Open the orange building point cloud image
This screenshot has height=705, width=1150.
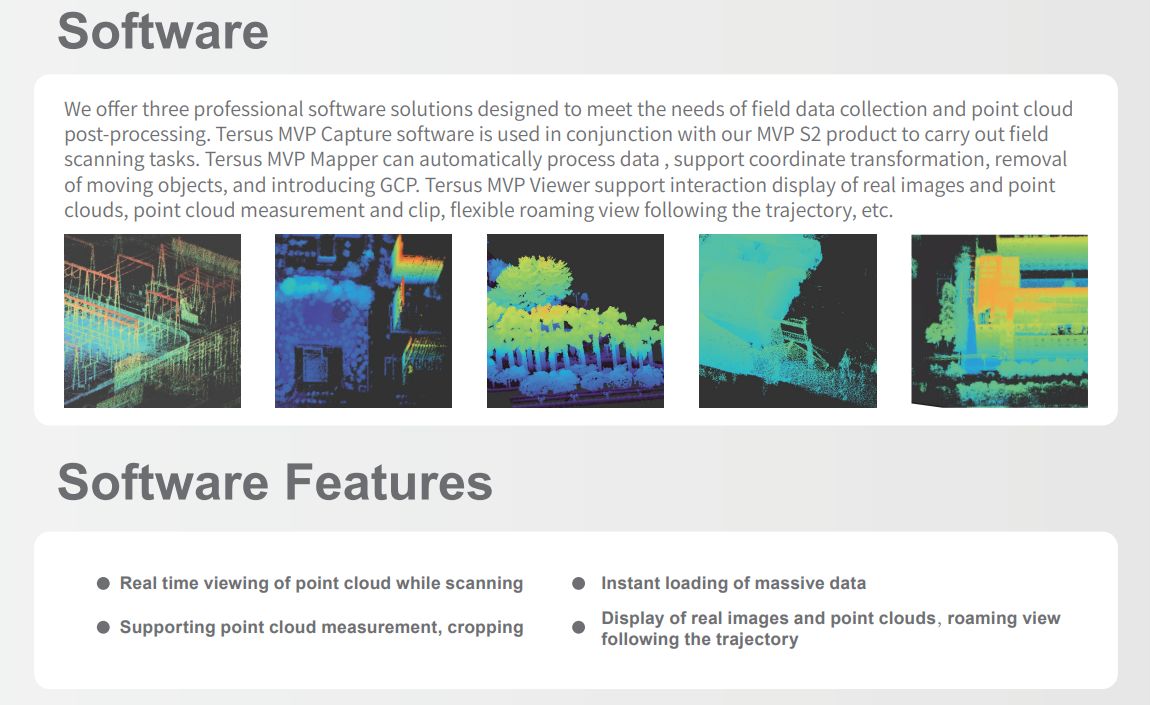(x=999, y=321)
